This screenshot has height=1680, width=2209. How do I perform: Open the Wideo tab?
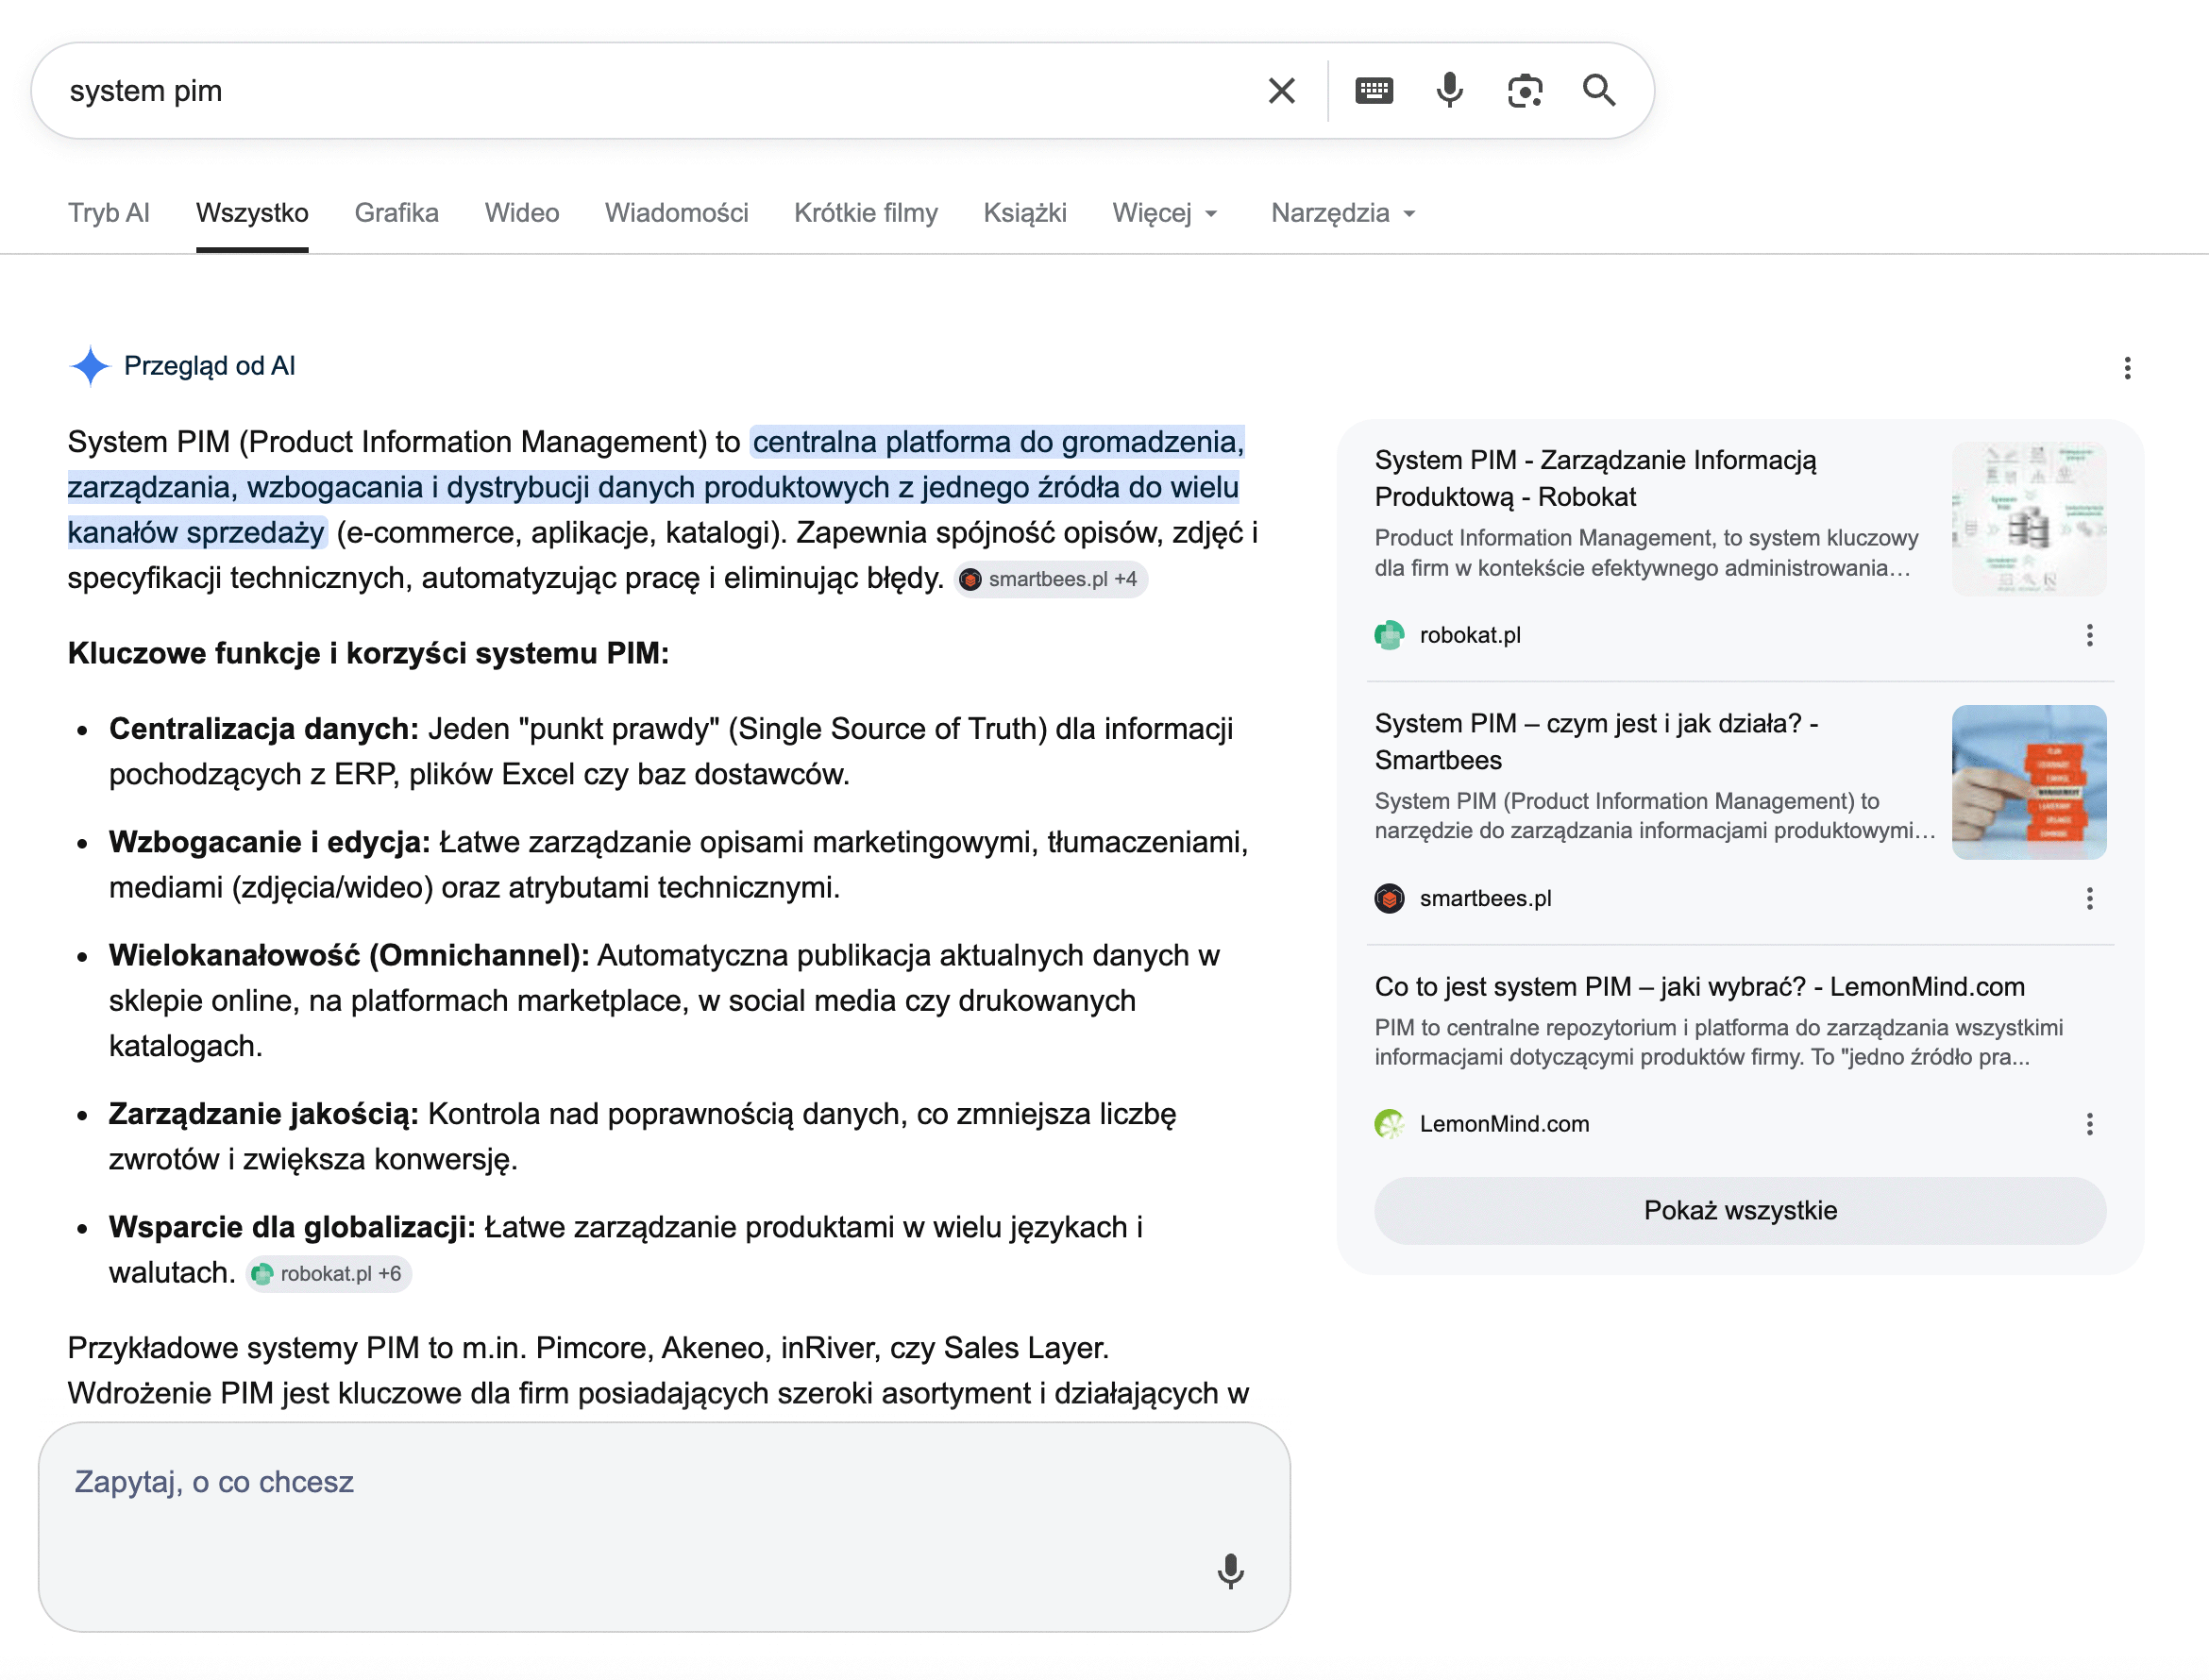pyautogui.click(x=522, y=213)
